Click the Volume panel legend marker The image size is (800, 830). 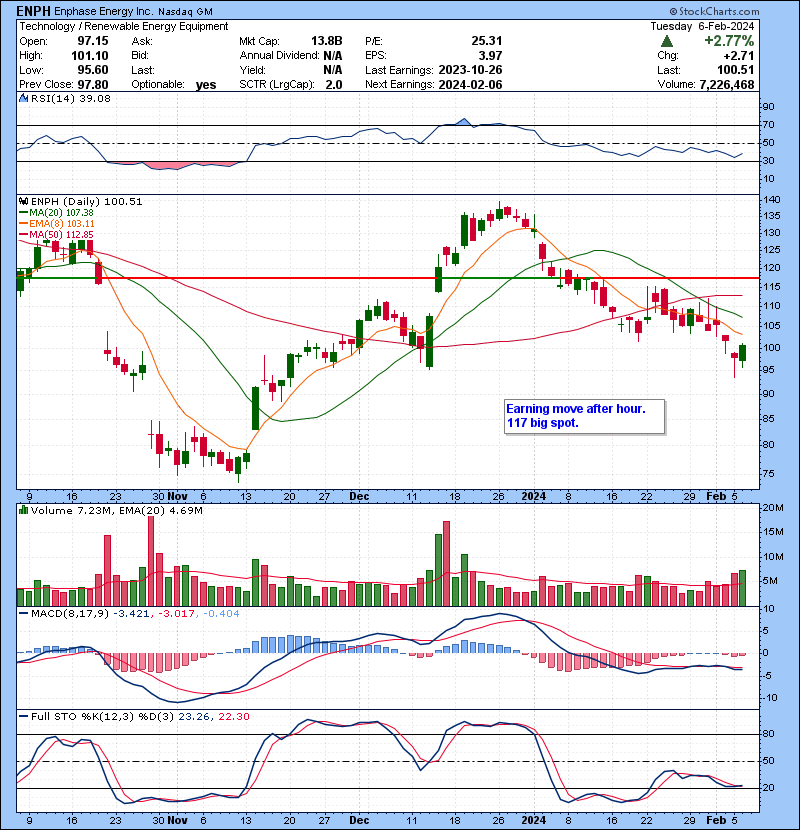click(x=22, y=513)
